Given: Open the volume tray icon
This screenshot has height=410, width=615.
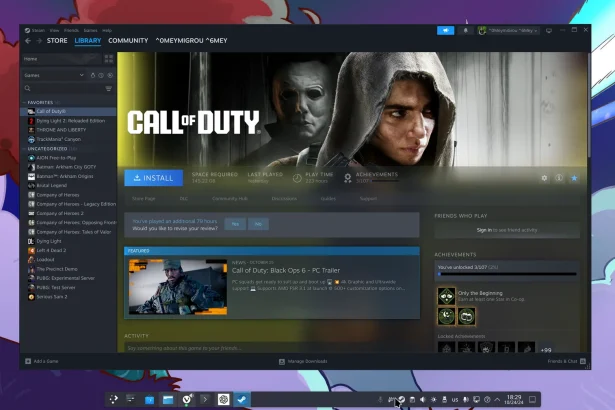Looking at the screenshot, I should click(x=423, y=399).
